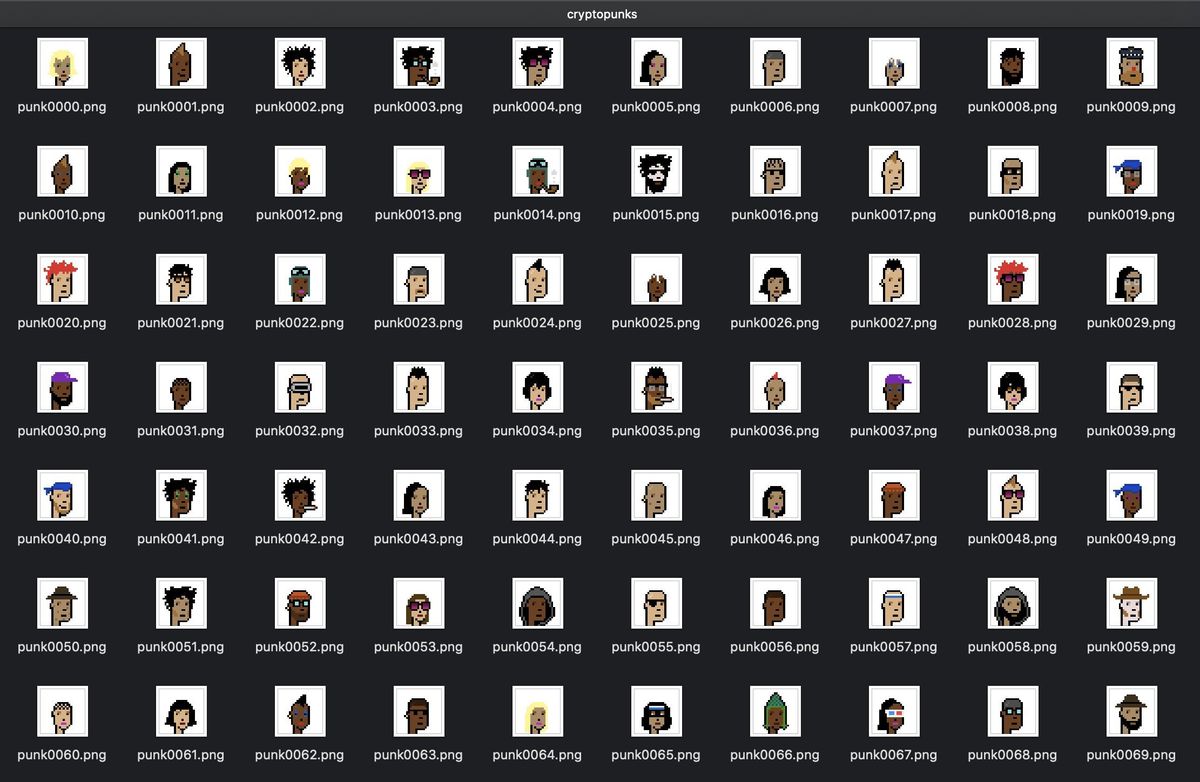Click the filename punk0001.png
The width and height of the screenshot is (1200, 782).
[x=181, y=107]
